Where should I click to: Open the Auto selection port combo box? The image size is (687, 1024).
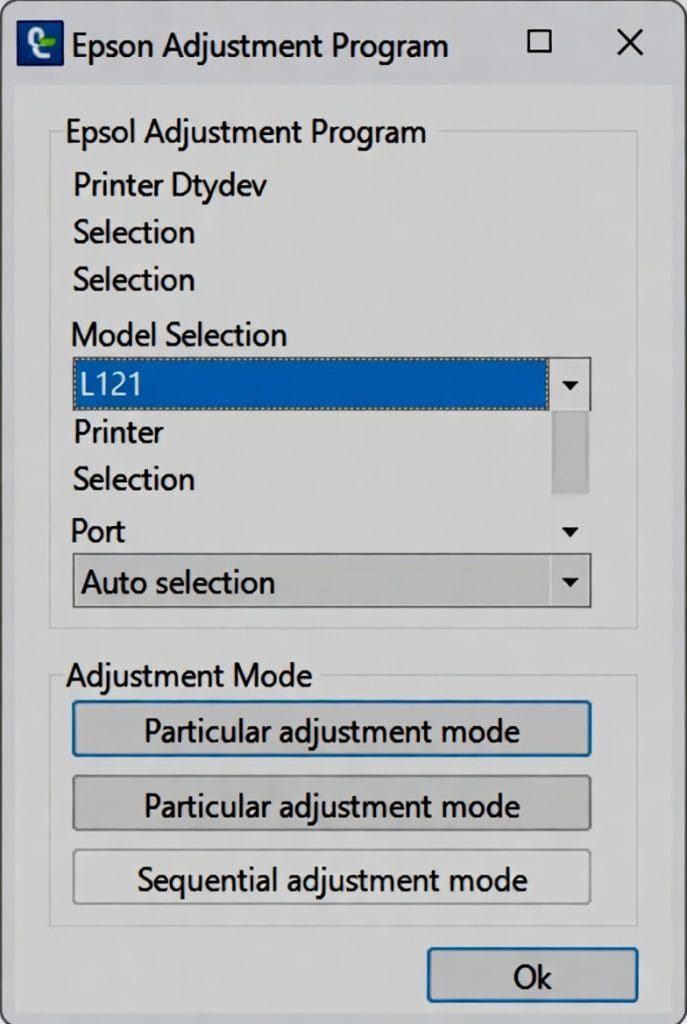coord(332,581)
